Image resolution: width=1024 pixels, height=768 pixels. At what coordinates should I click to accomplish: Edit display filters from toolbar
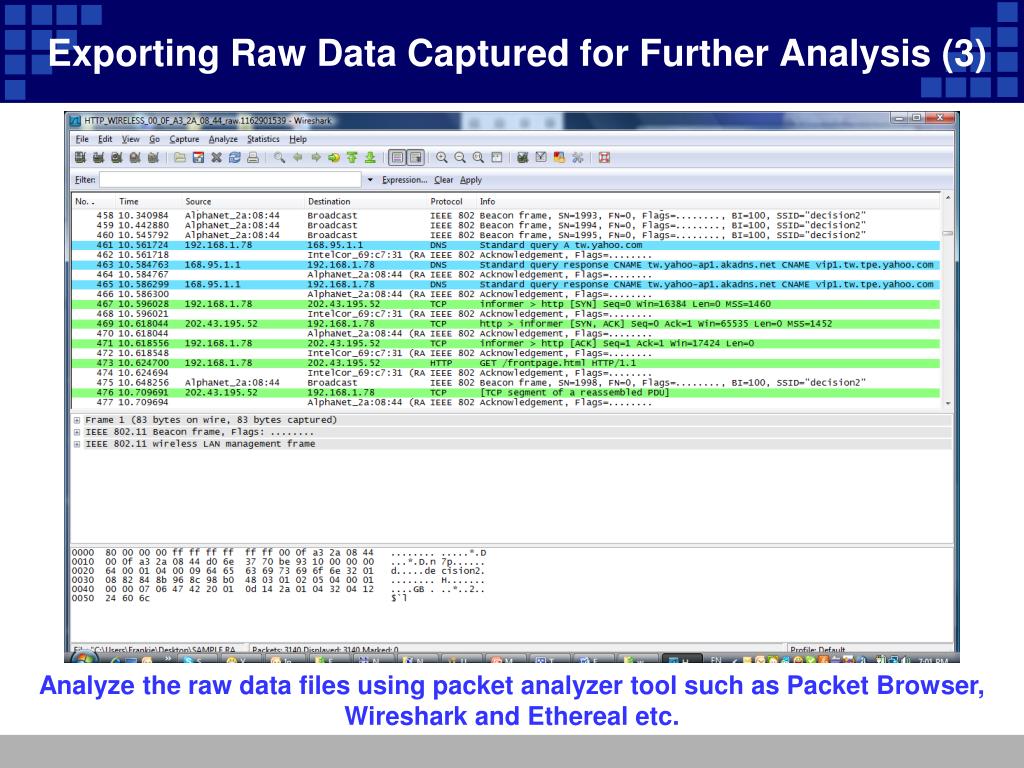(x=541, y=157)
